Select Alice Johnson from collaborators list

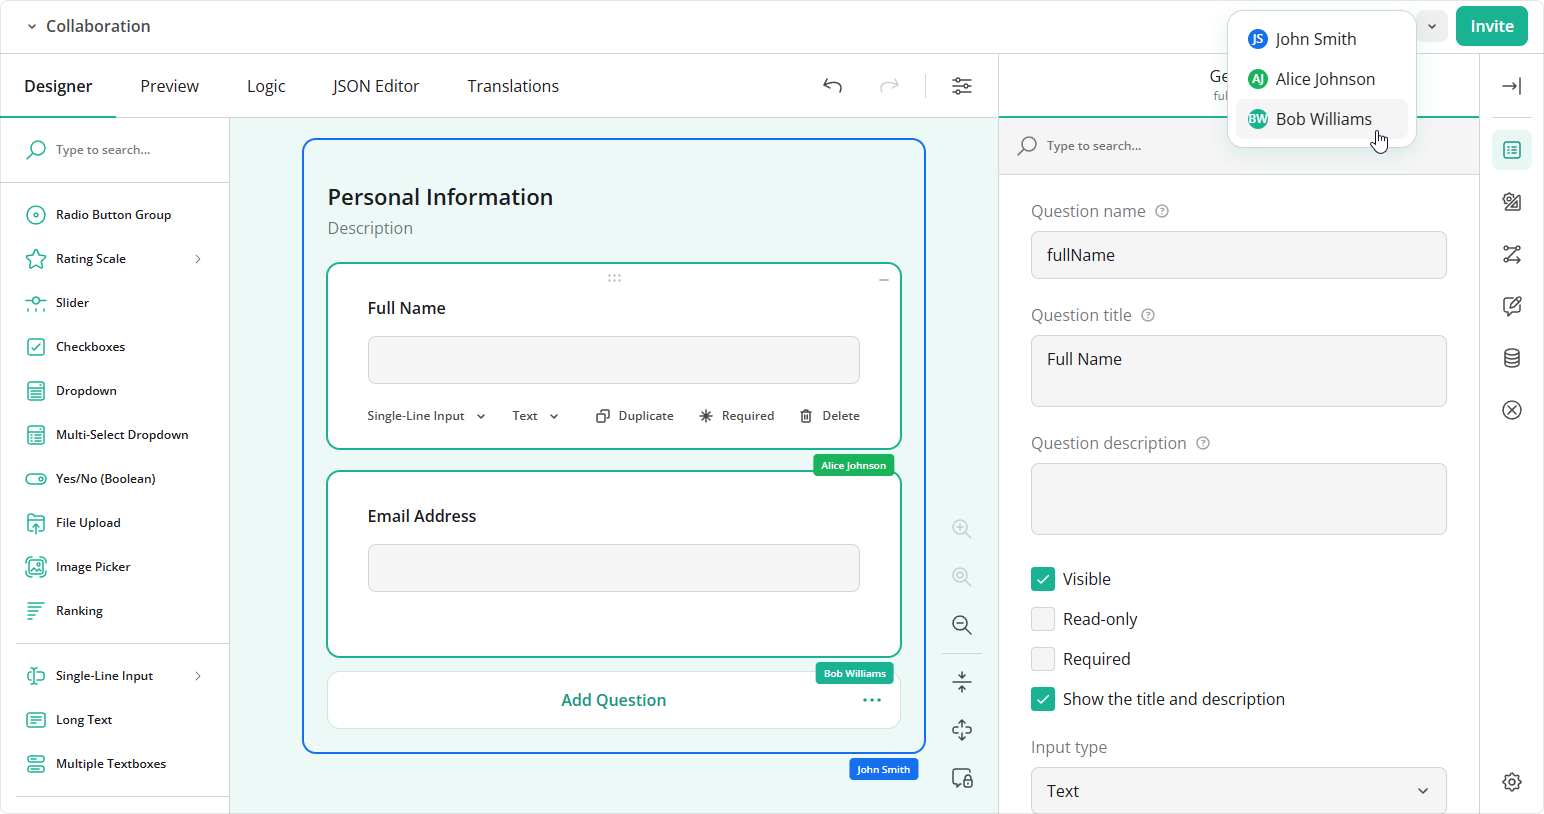pos(1322,79)
